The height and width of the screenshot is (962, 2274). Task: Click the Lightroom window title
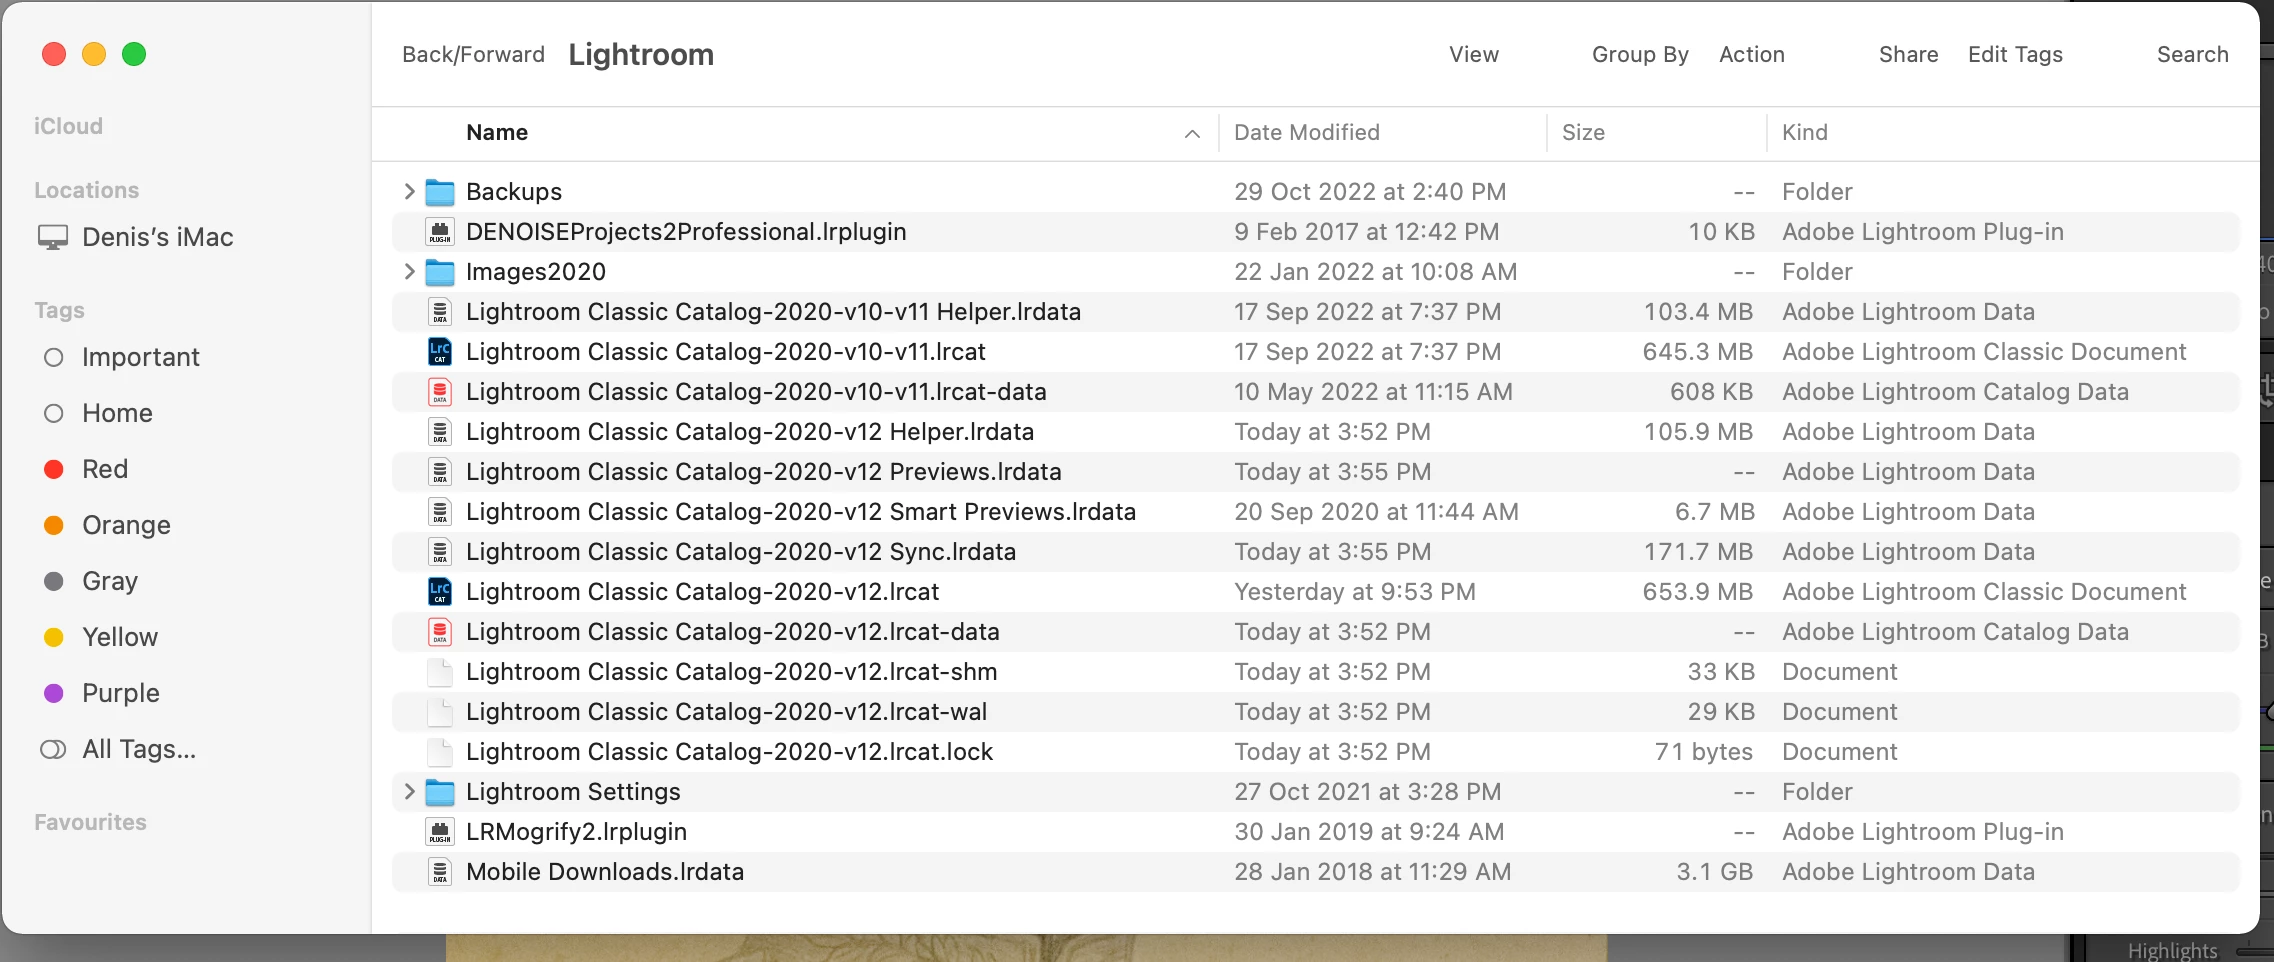coord(641,55)
